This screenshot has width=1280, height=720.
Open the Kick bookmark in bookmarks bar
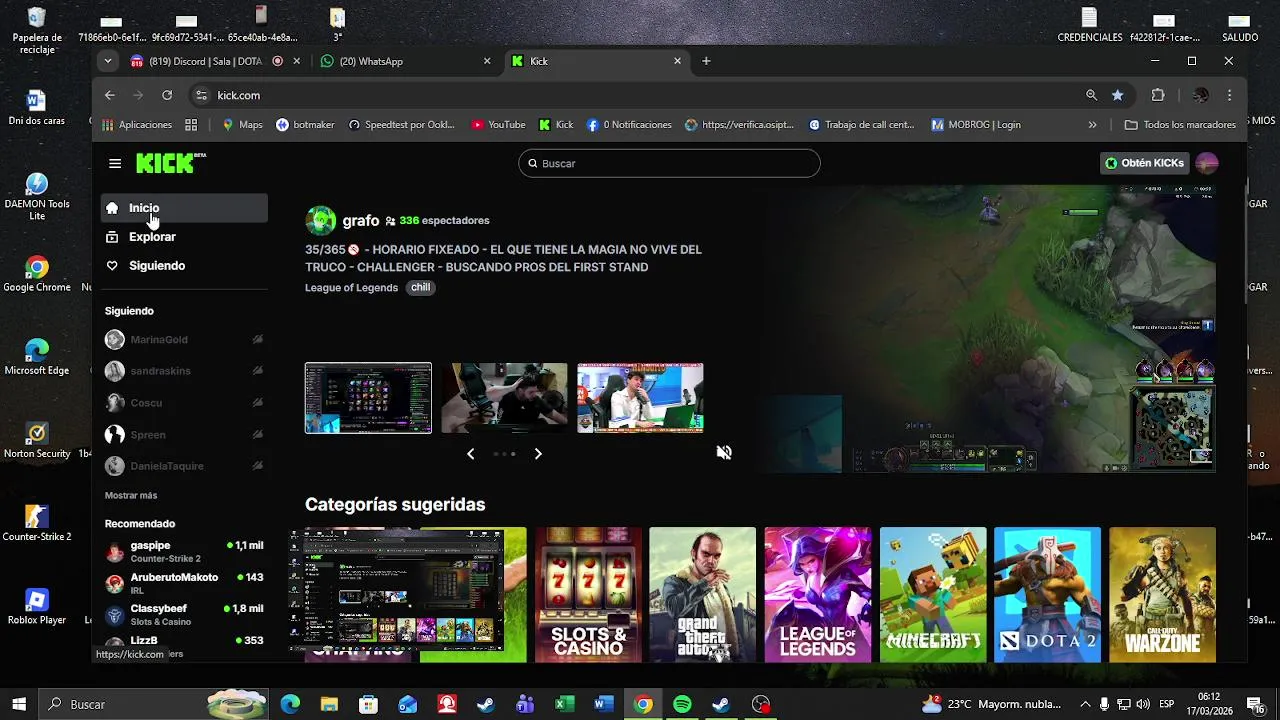[556, 125]
